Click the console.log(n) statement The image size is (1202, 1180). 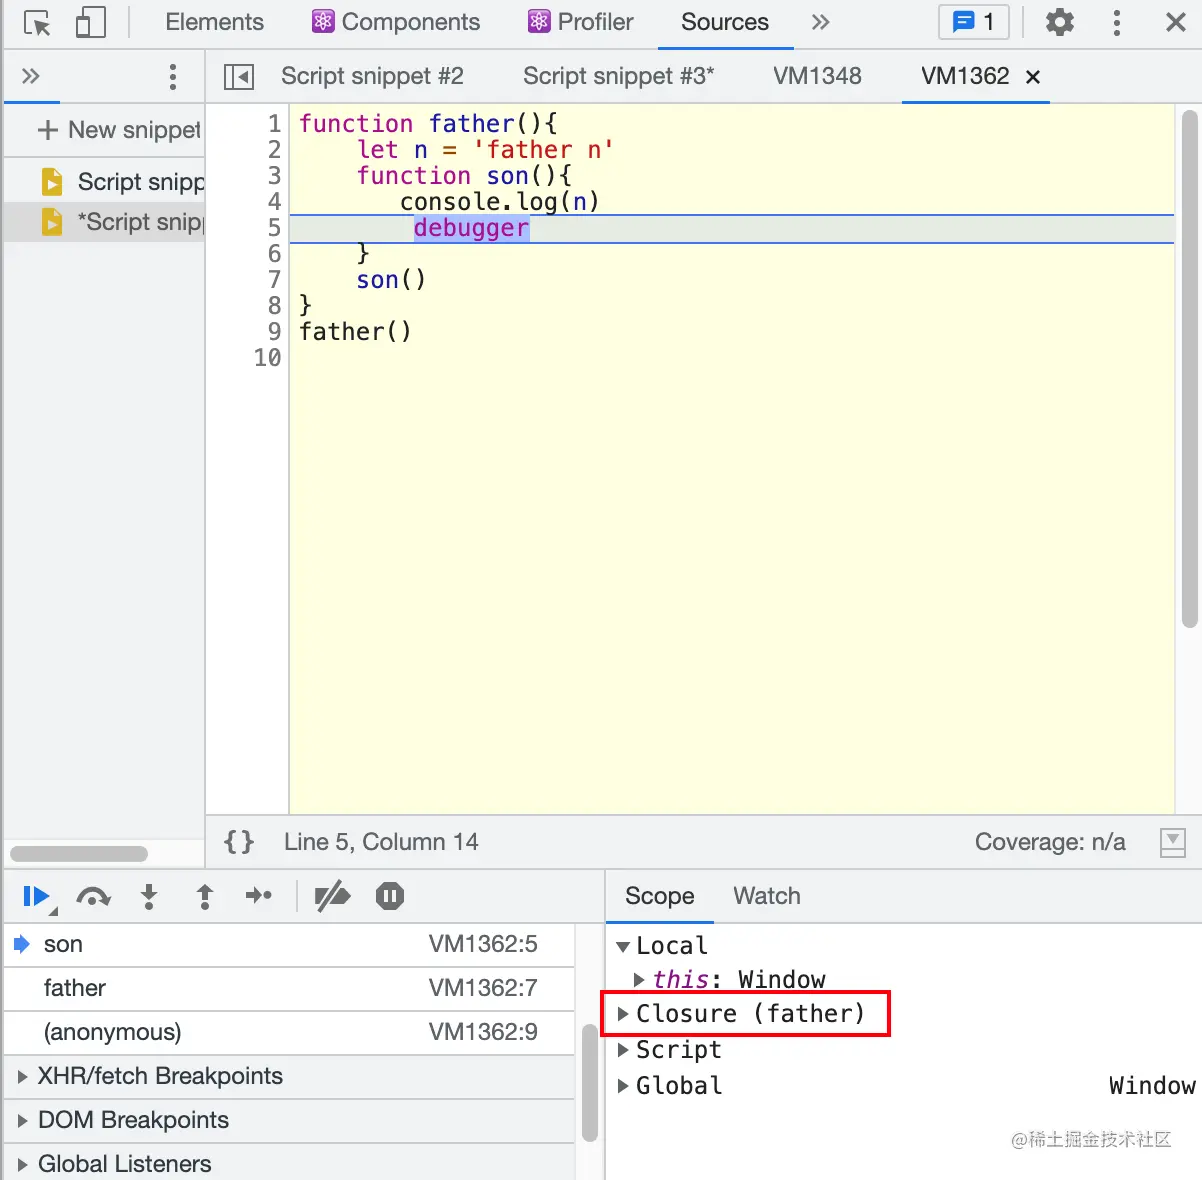[x=499, y=202]
